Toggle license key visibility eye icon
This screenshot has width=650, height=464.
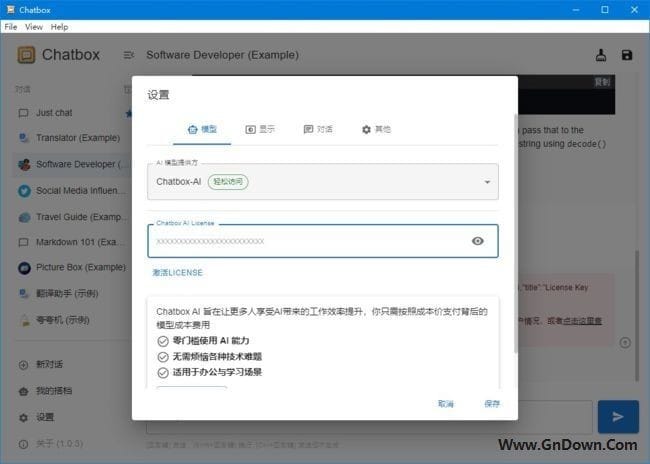point(478,241)
